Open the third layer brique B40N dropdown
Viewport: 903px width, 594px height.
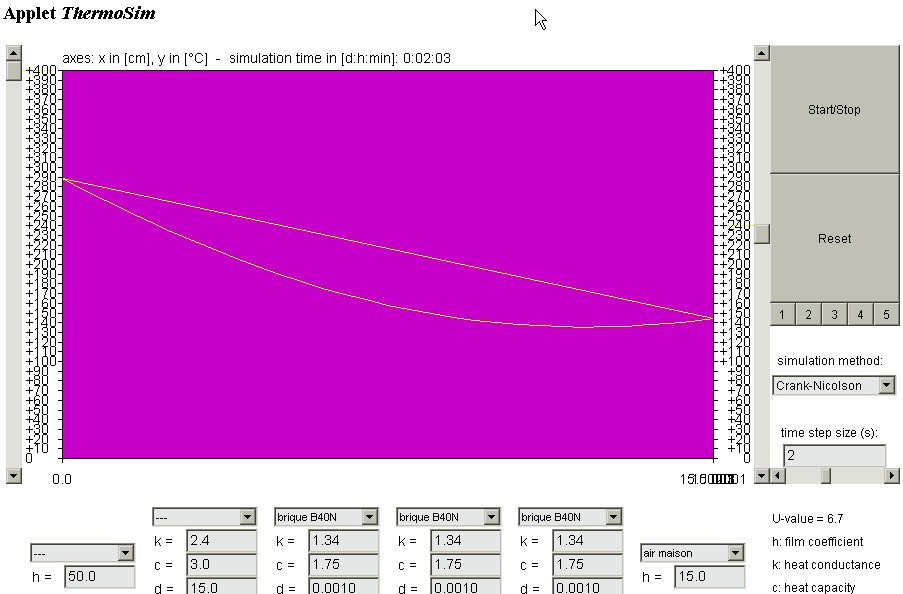[448, 517]
